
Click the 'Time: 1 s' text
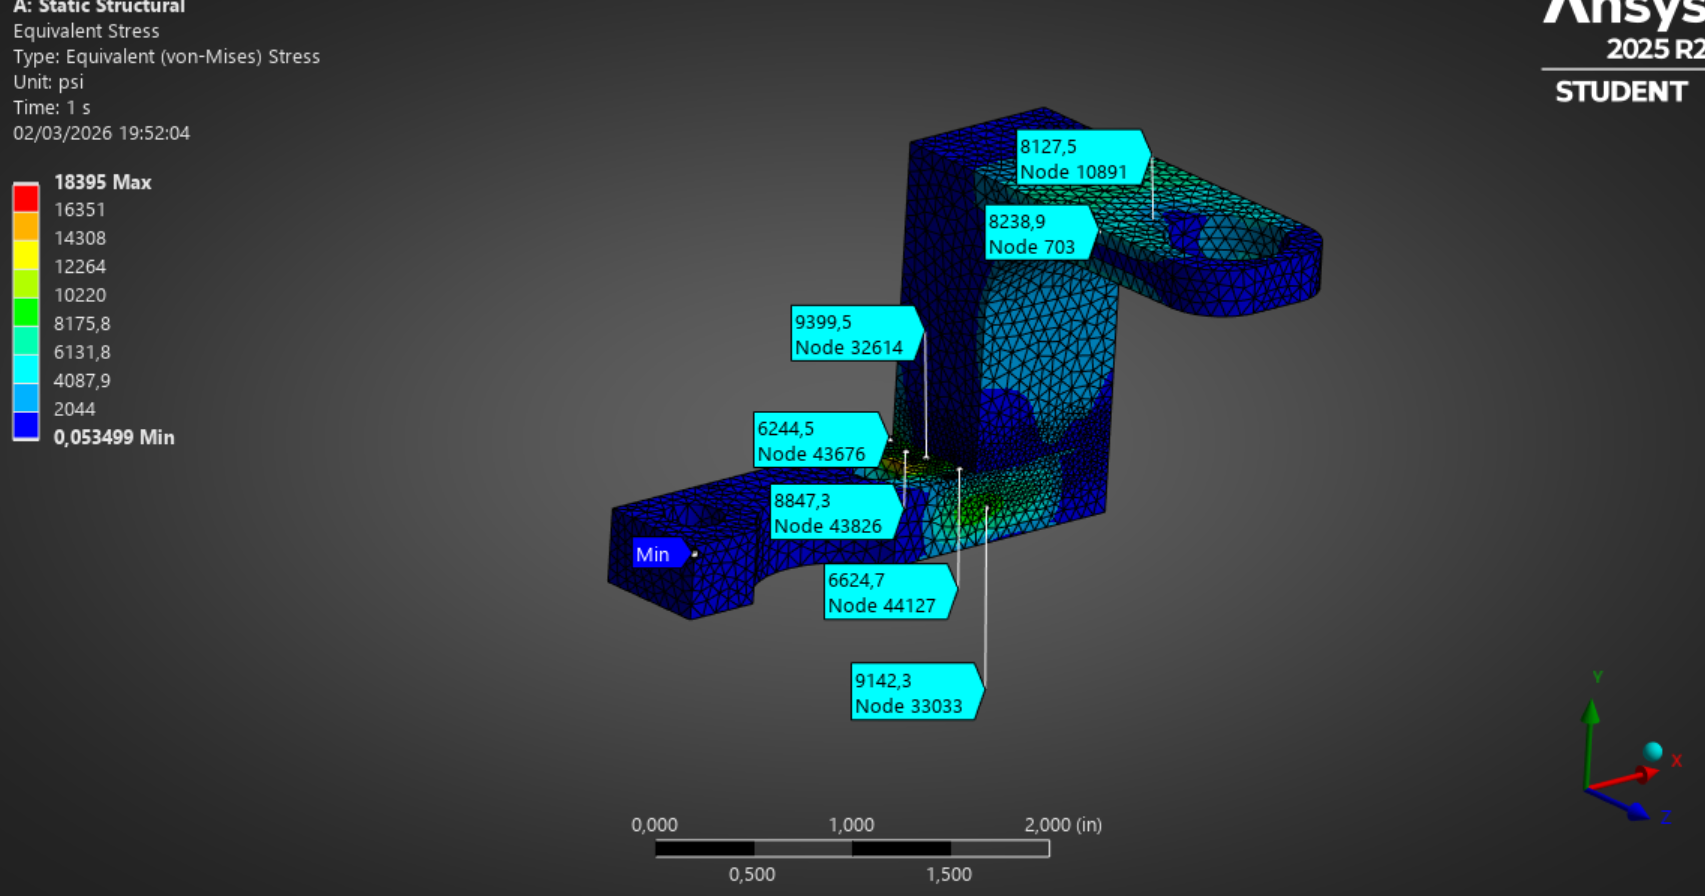(x=52, y=107)
